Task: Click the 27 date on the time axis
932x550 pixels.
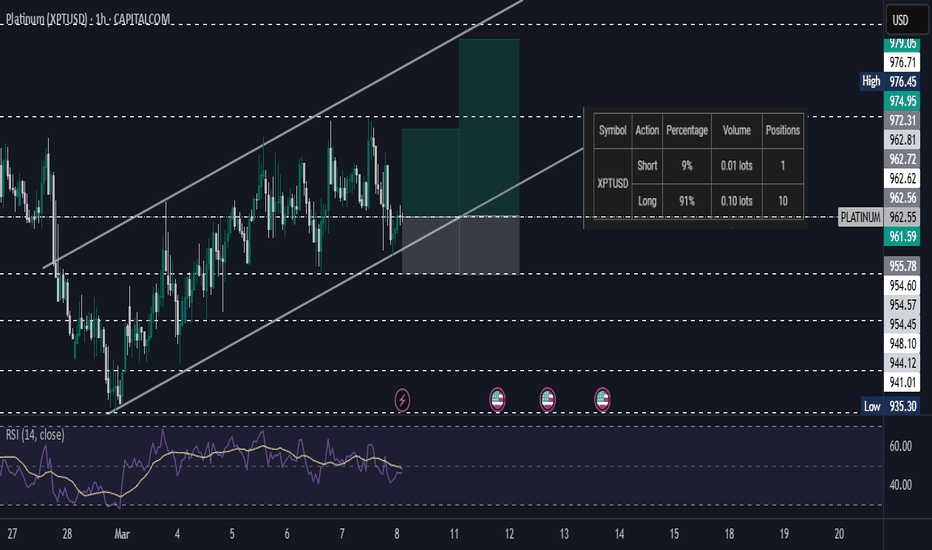Action: click(x=12, y=534)
